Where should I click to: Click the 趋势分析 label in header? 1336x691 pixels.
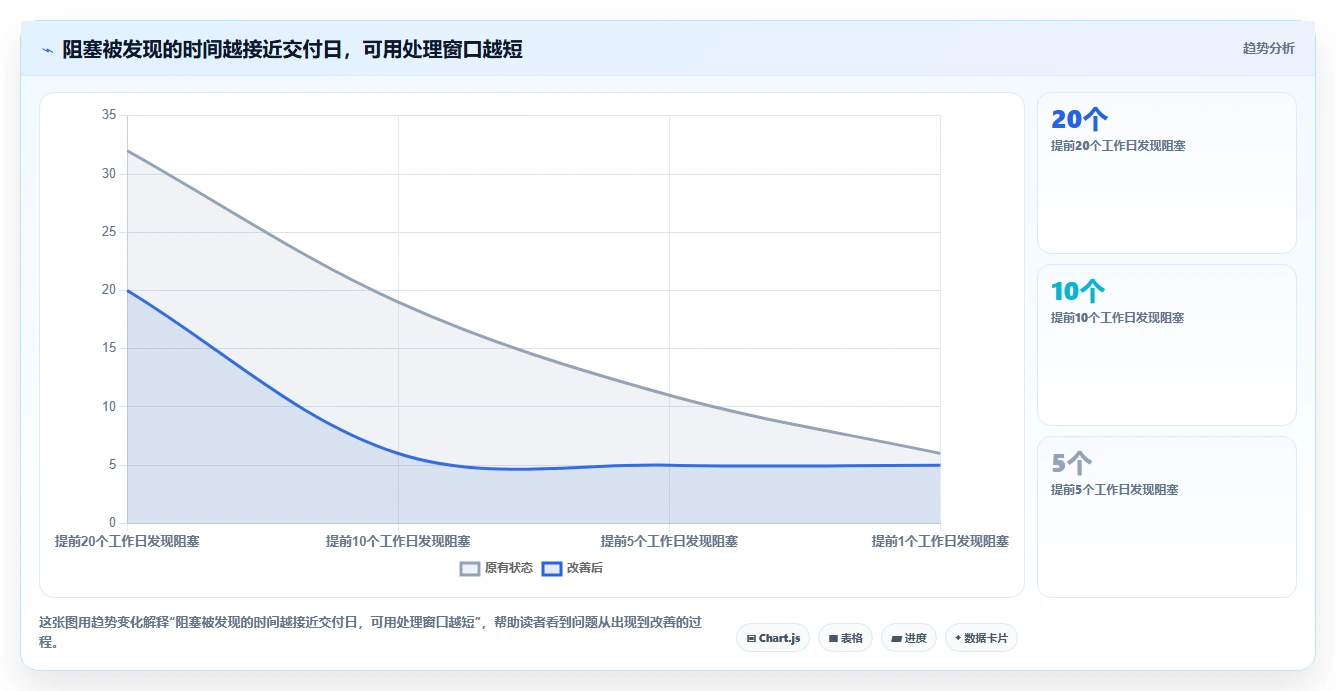pos(1269,48)
